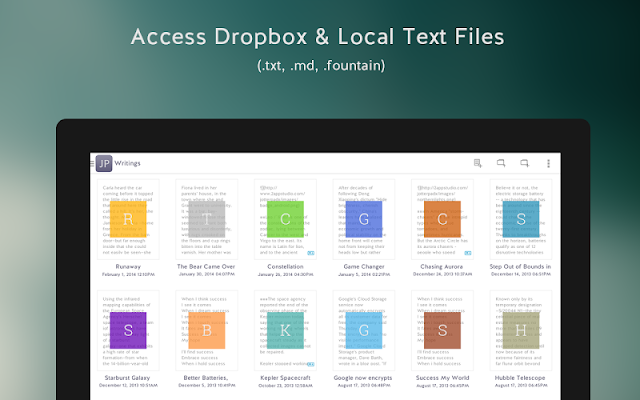The height and width of the screenshot is (400, 640).
Task: Click the date December 24, 2013 under Chasing Aurora
Action: coord(442,274)
